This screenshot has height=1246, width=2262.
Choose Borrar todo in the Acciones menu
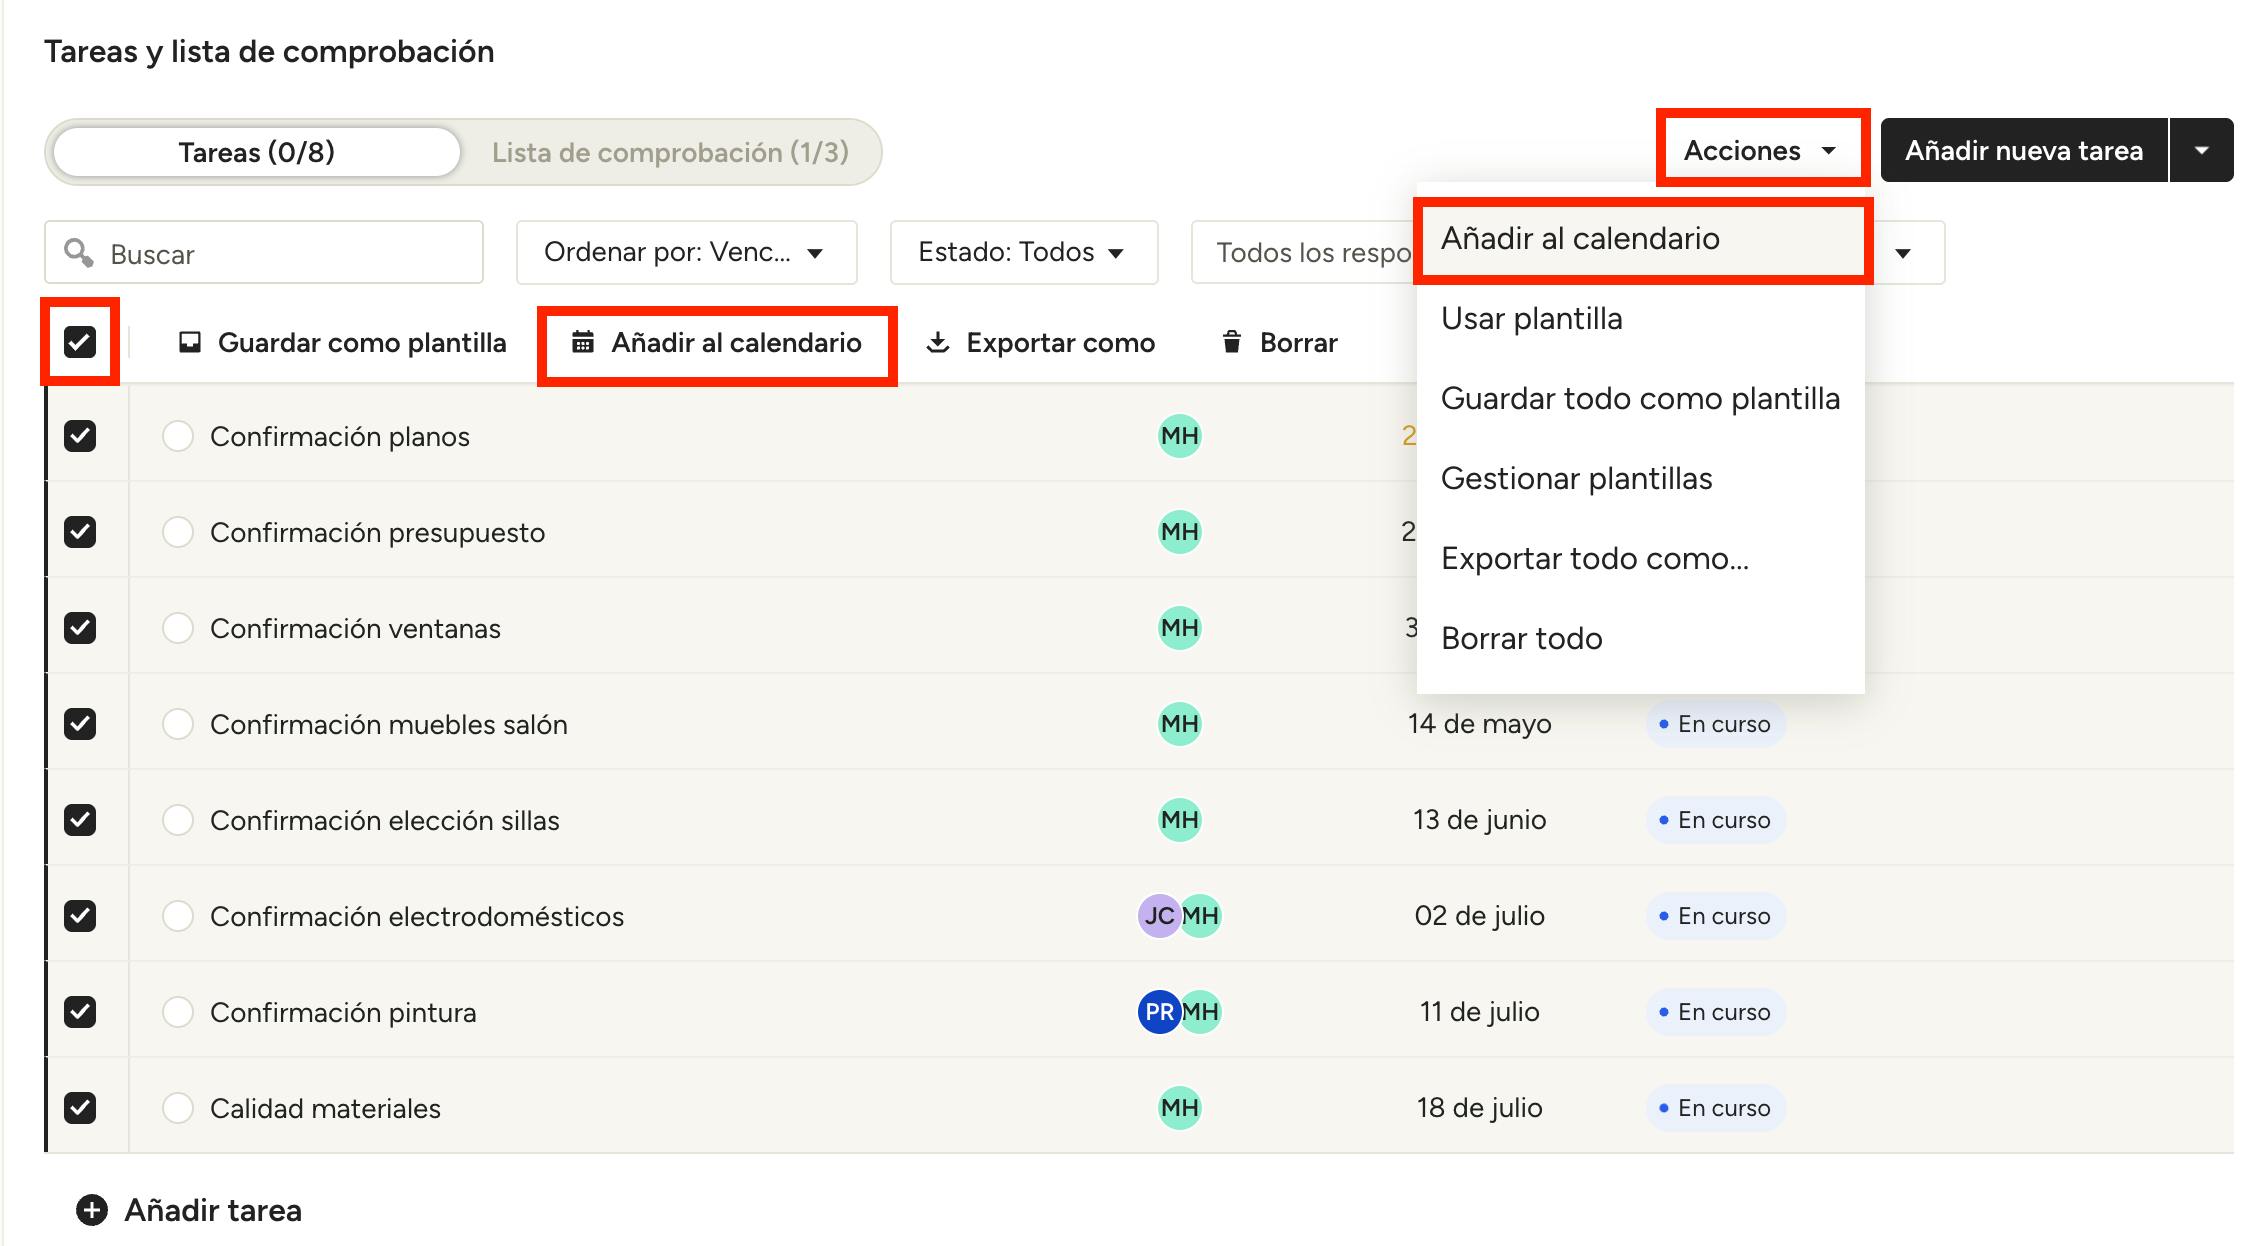(1521, 639)
